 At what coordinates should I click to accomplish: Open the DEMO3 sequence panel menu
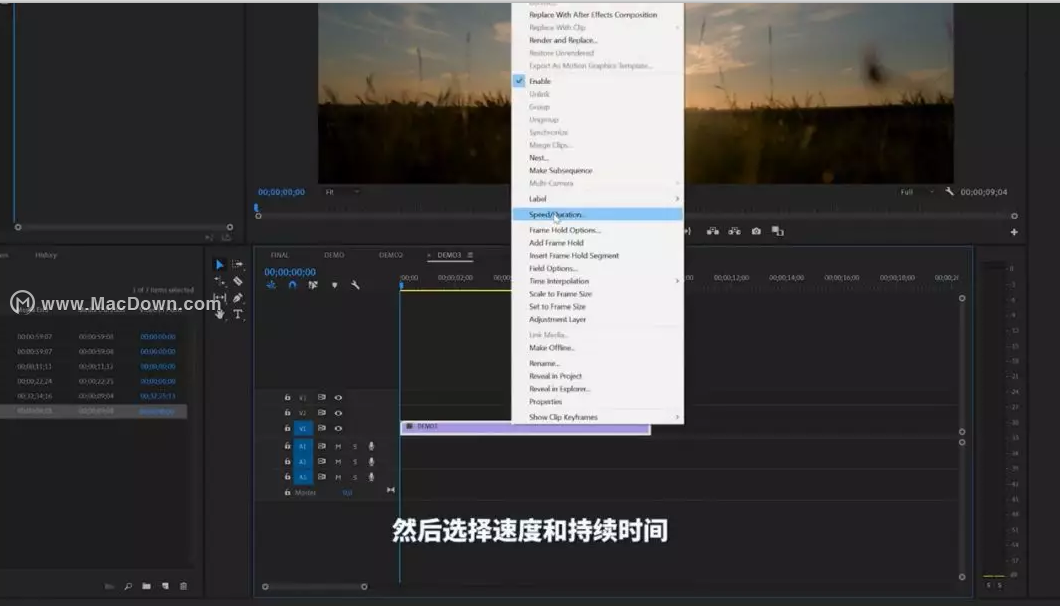click(470, 255)
